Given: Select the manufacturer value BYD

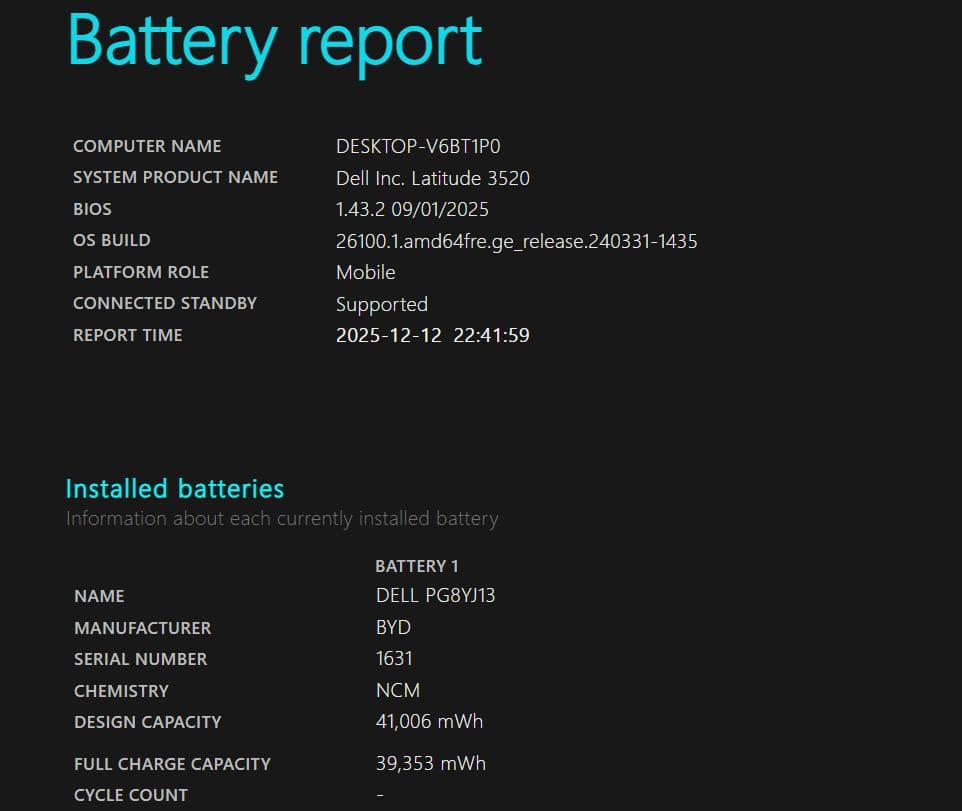Looking at the screenshot, I should (393, 628).
